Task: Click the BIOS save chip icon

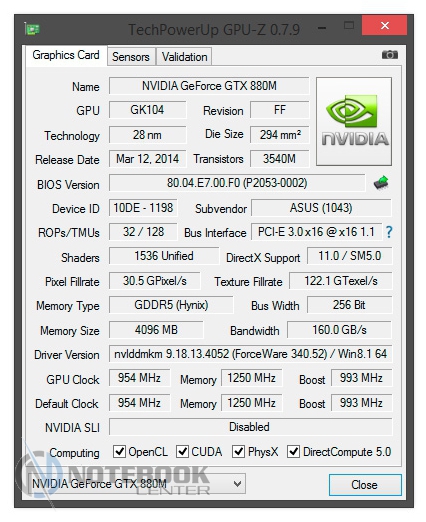Action: click(x=381, y=183)
